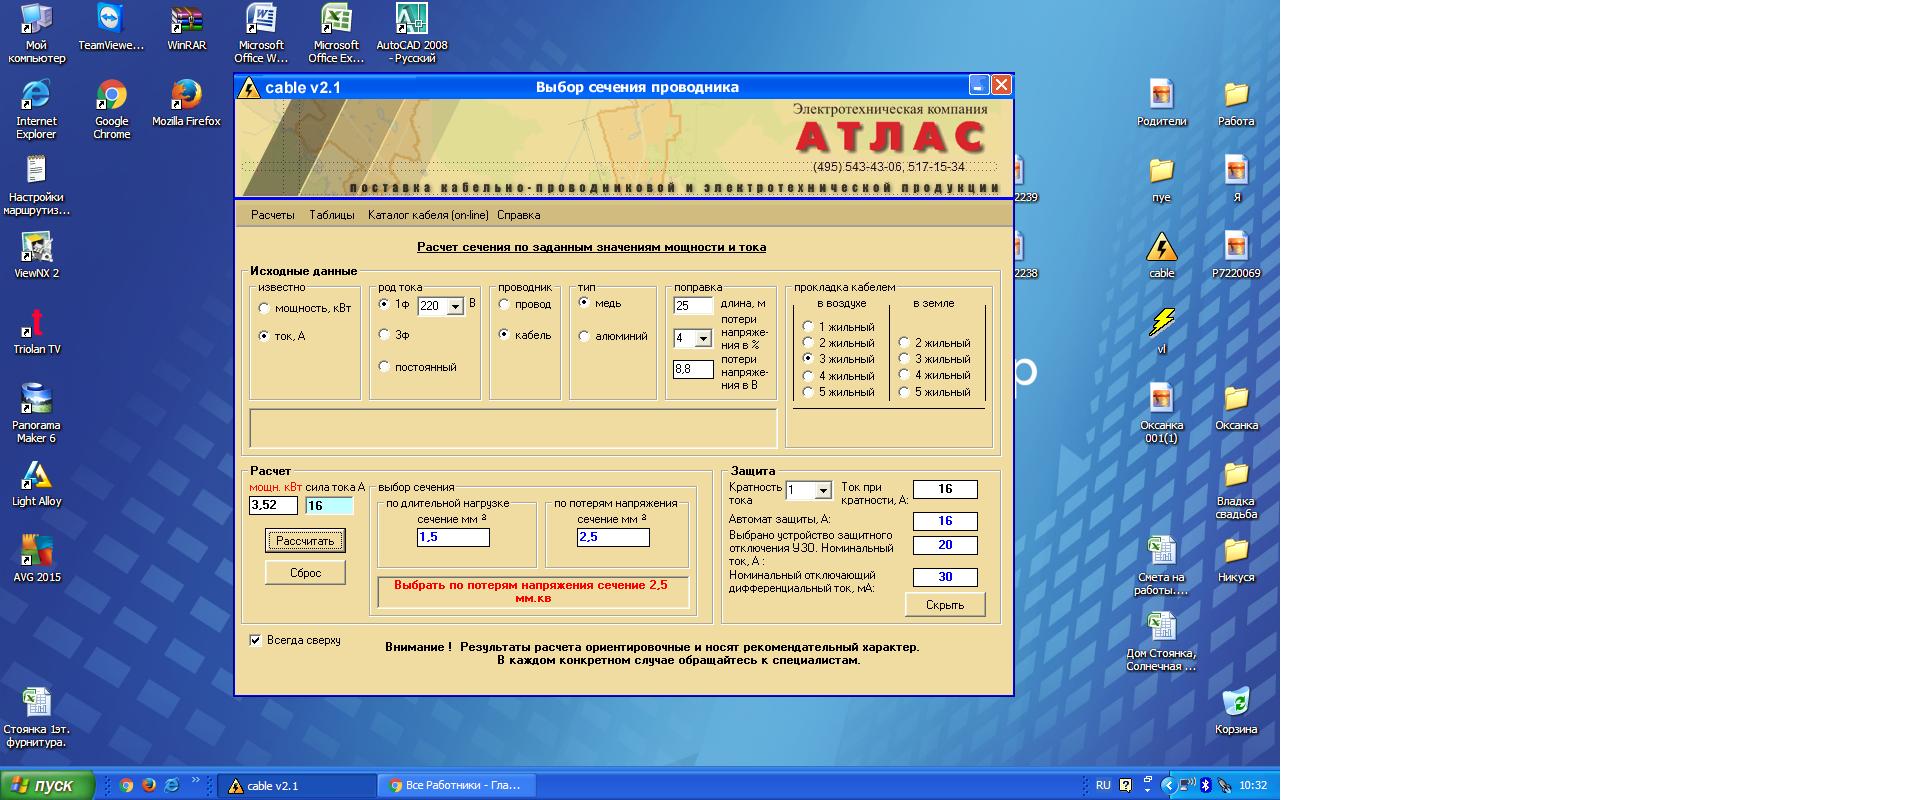Image resolution: width=1920 pixels, height=800 pixels.
Task: Open the Корзина recycle bin
Action: click(x=1236, y=711)
